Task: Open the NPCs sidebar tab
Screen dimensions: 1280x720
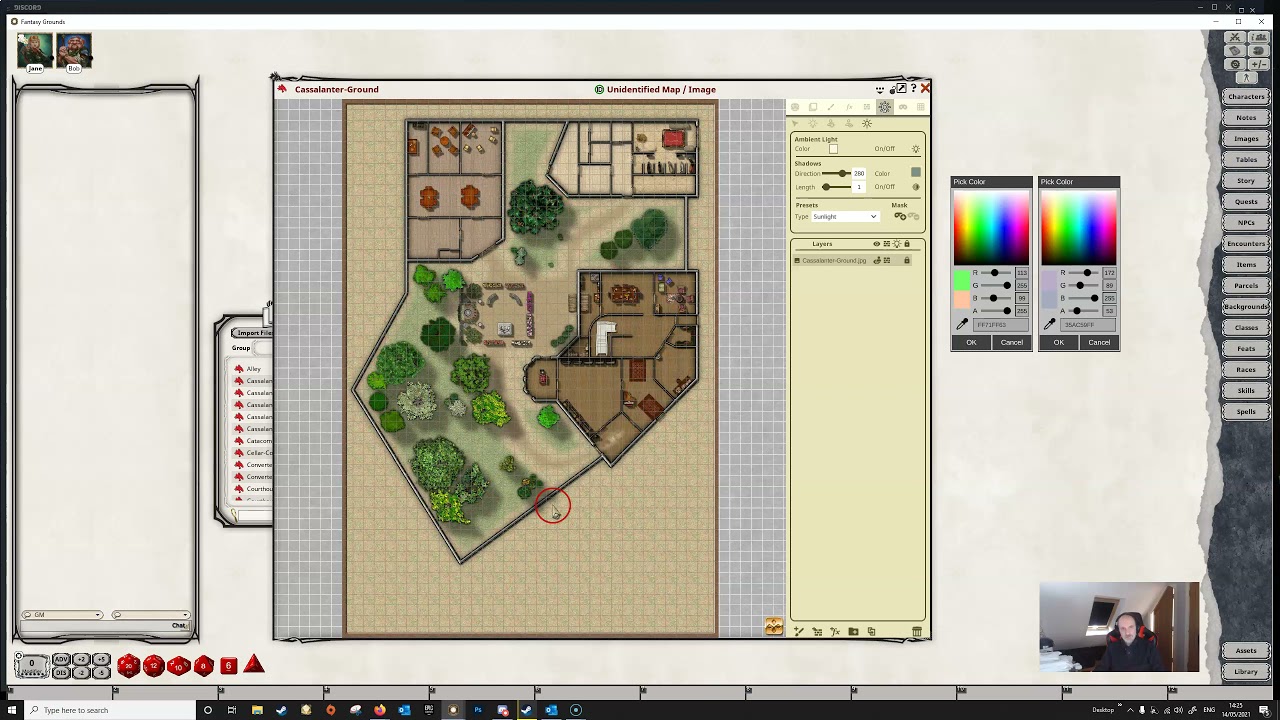Action: (x=1246, y=222)
